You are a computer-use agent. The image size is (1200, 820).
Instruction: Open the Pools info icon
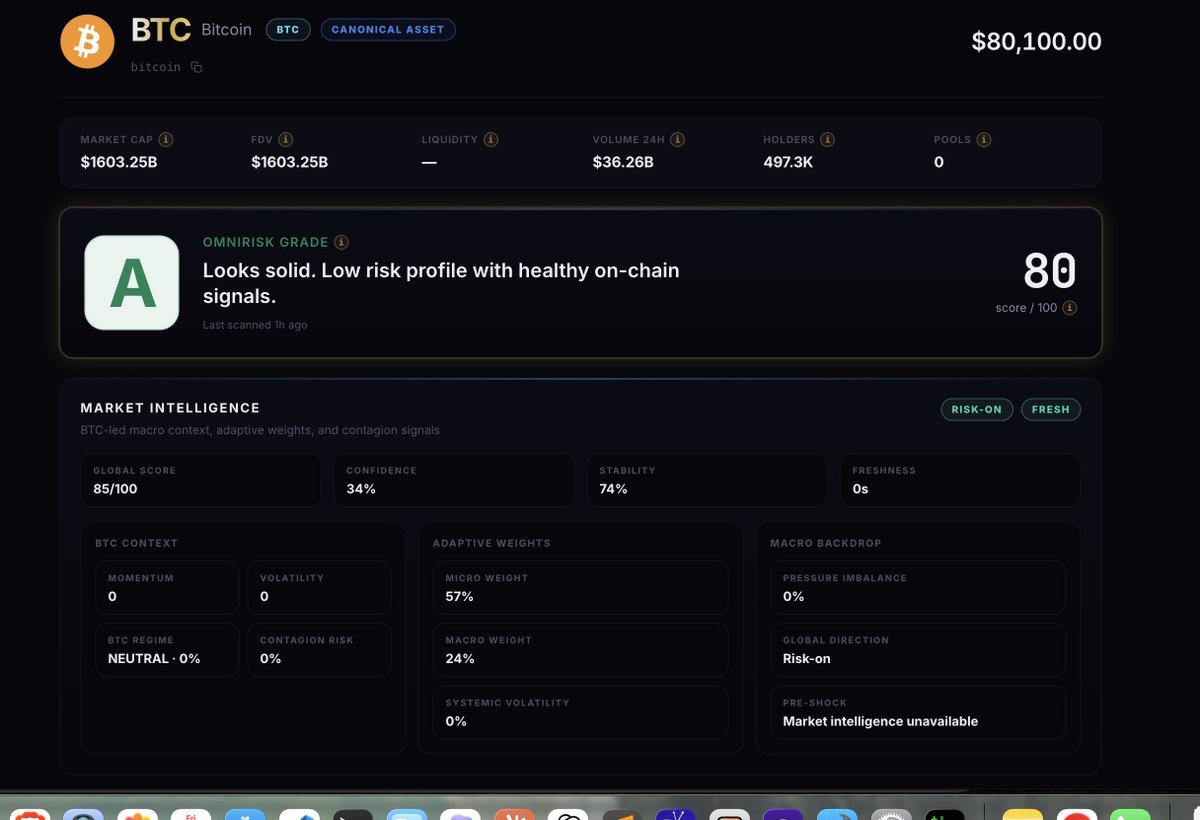coord(984,140)
